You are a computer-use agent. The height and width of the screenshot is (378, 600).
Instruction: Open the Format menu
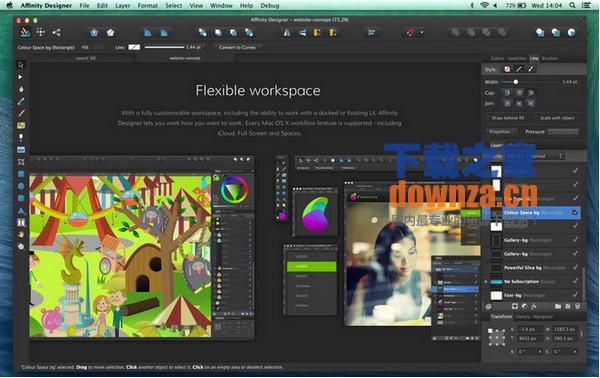[147, 5]
